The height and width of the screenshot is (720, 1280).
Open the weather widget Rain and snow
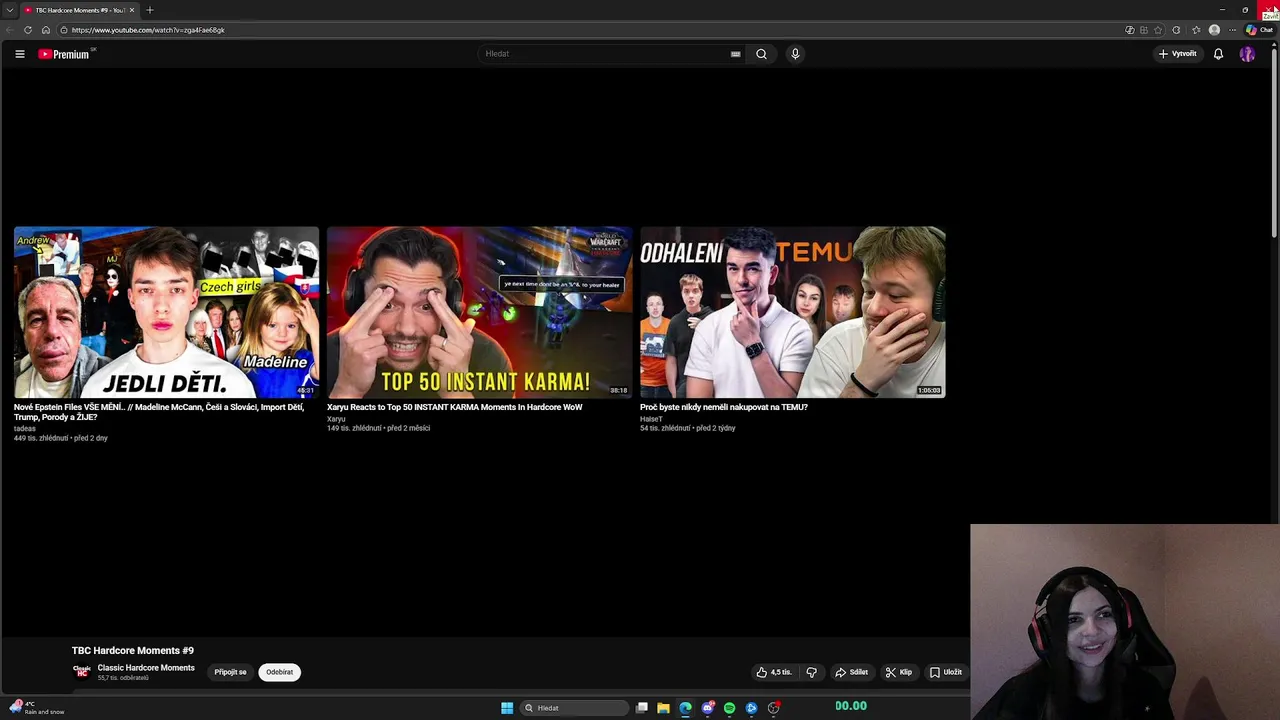point(38,708)
